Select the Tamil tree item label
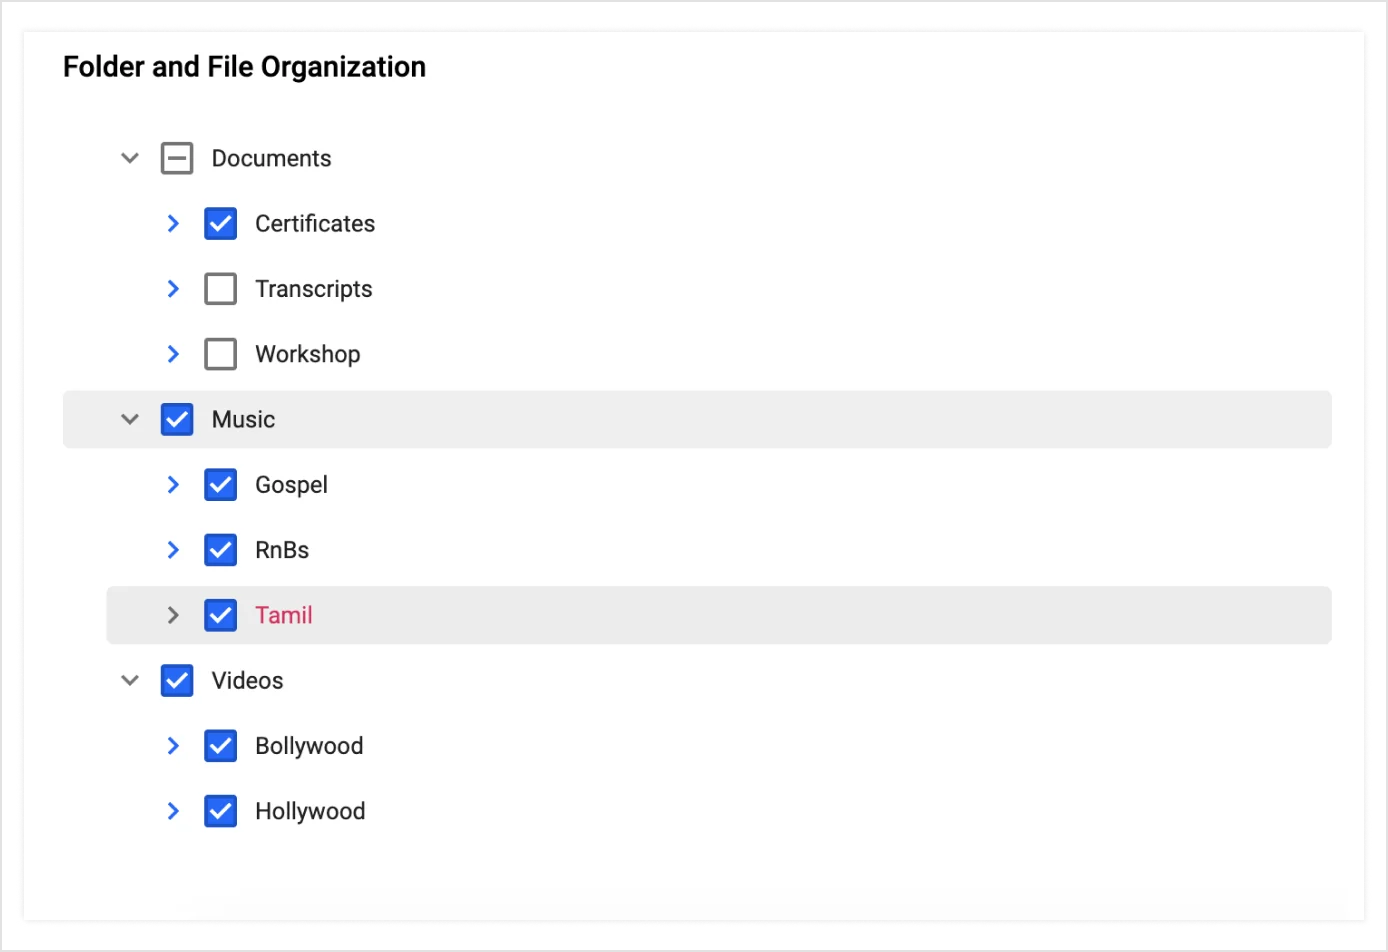 [284, 615]
